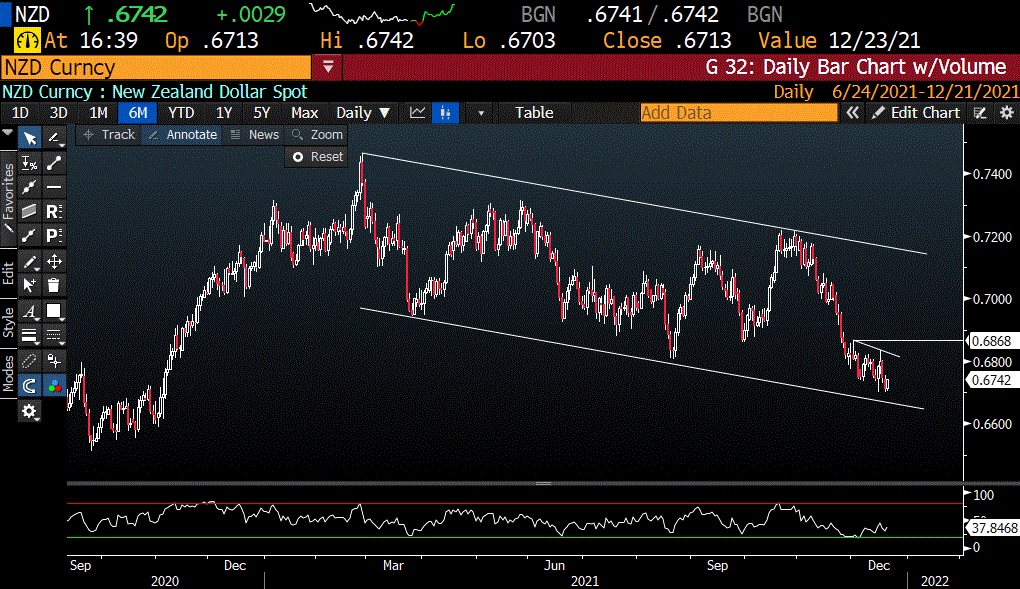Pick the trend line drawing tool
Screen dimensions: 1020x589
tap(54, 162)
